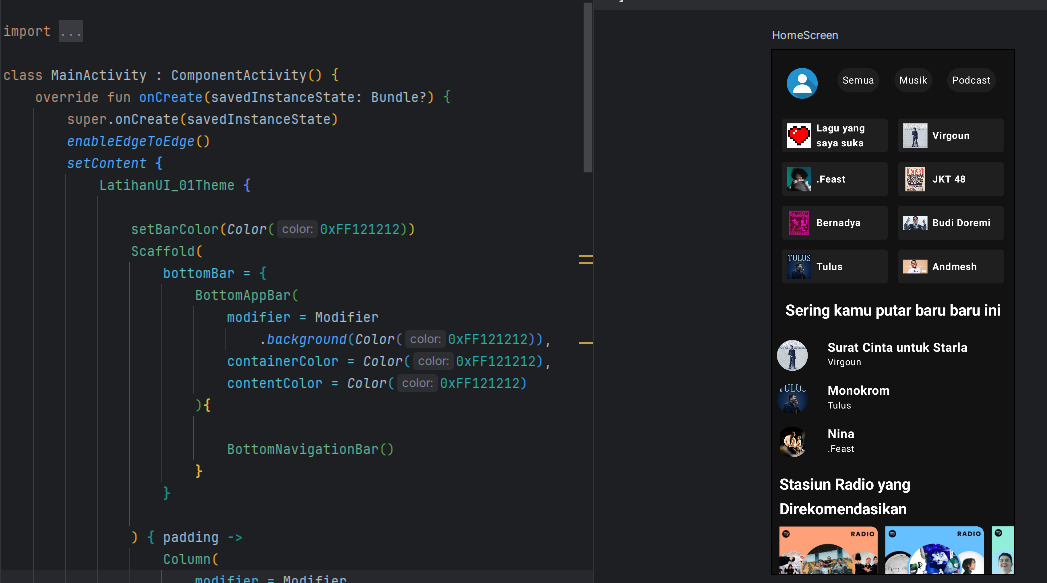Click the Virgoun album cover icon
1047x583 pixels.
[914, 136]
